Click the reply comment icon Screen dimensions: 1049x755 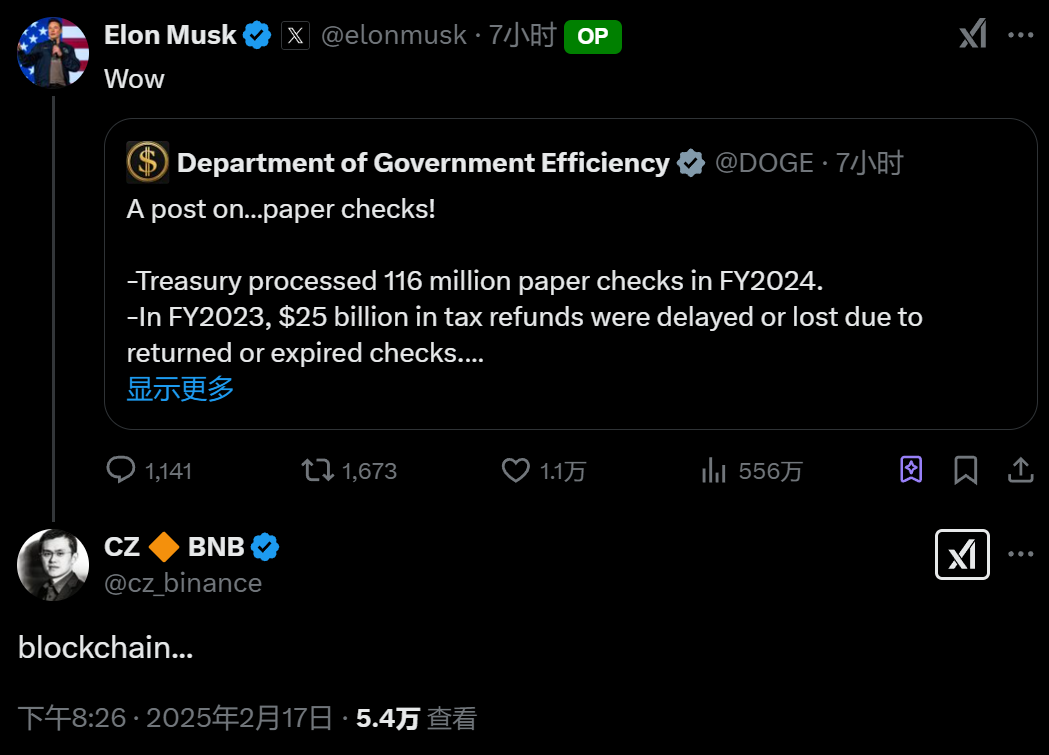pyautogui.click(x=122, y=470)
